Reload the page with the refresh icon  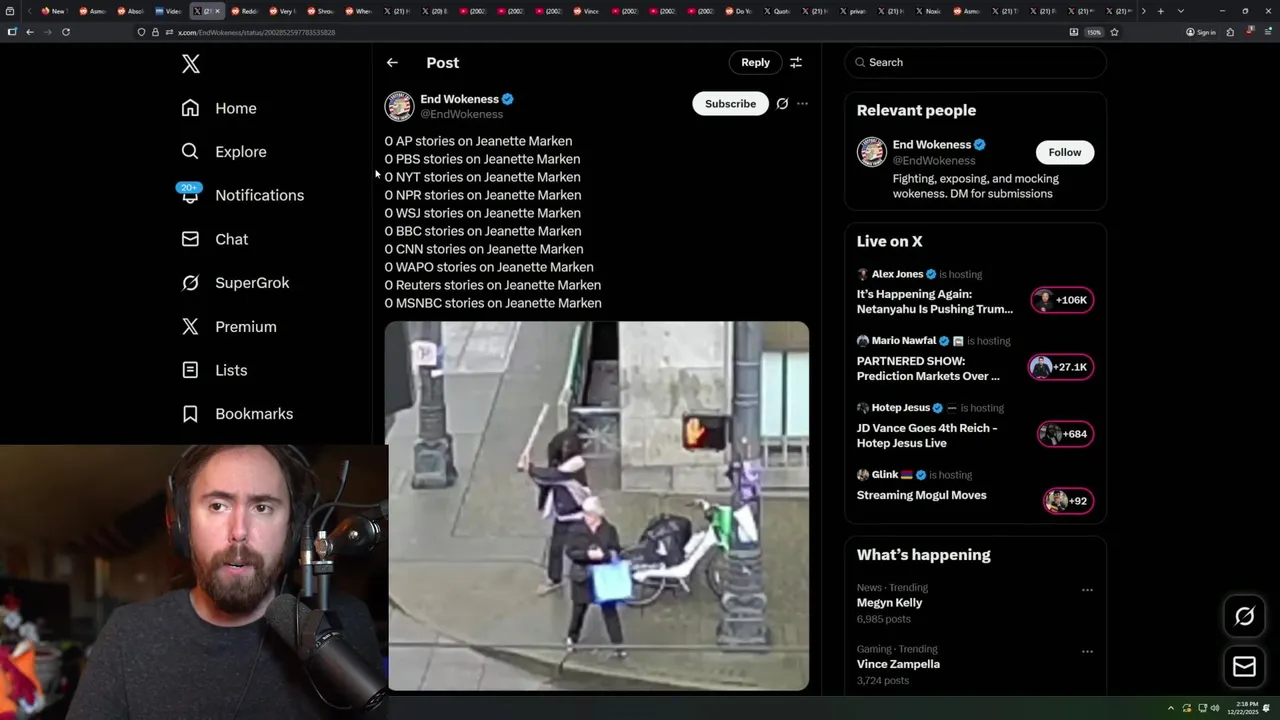66,32
